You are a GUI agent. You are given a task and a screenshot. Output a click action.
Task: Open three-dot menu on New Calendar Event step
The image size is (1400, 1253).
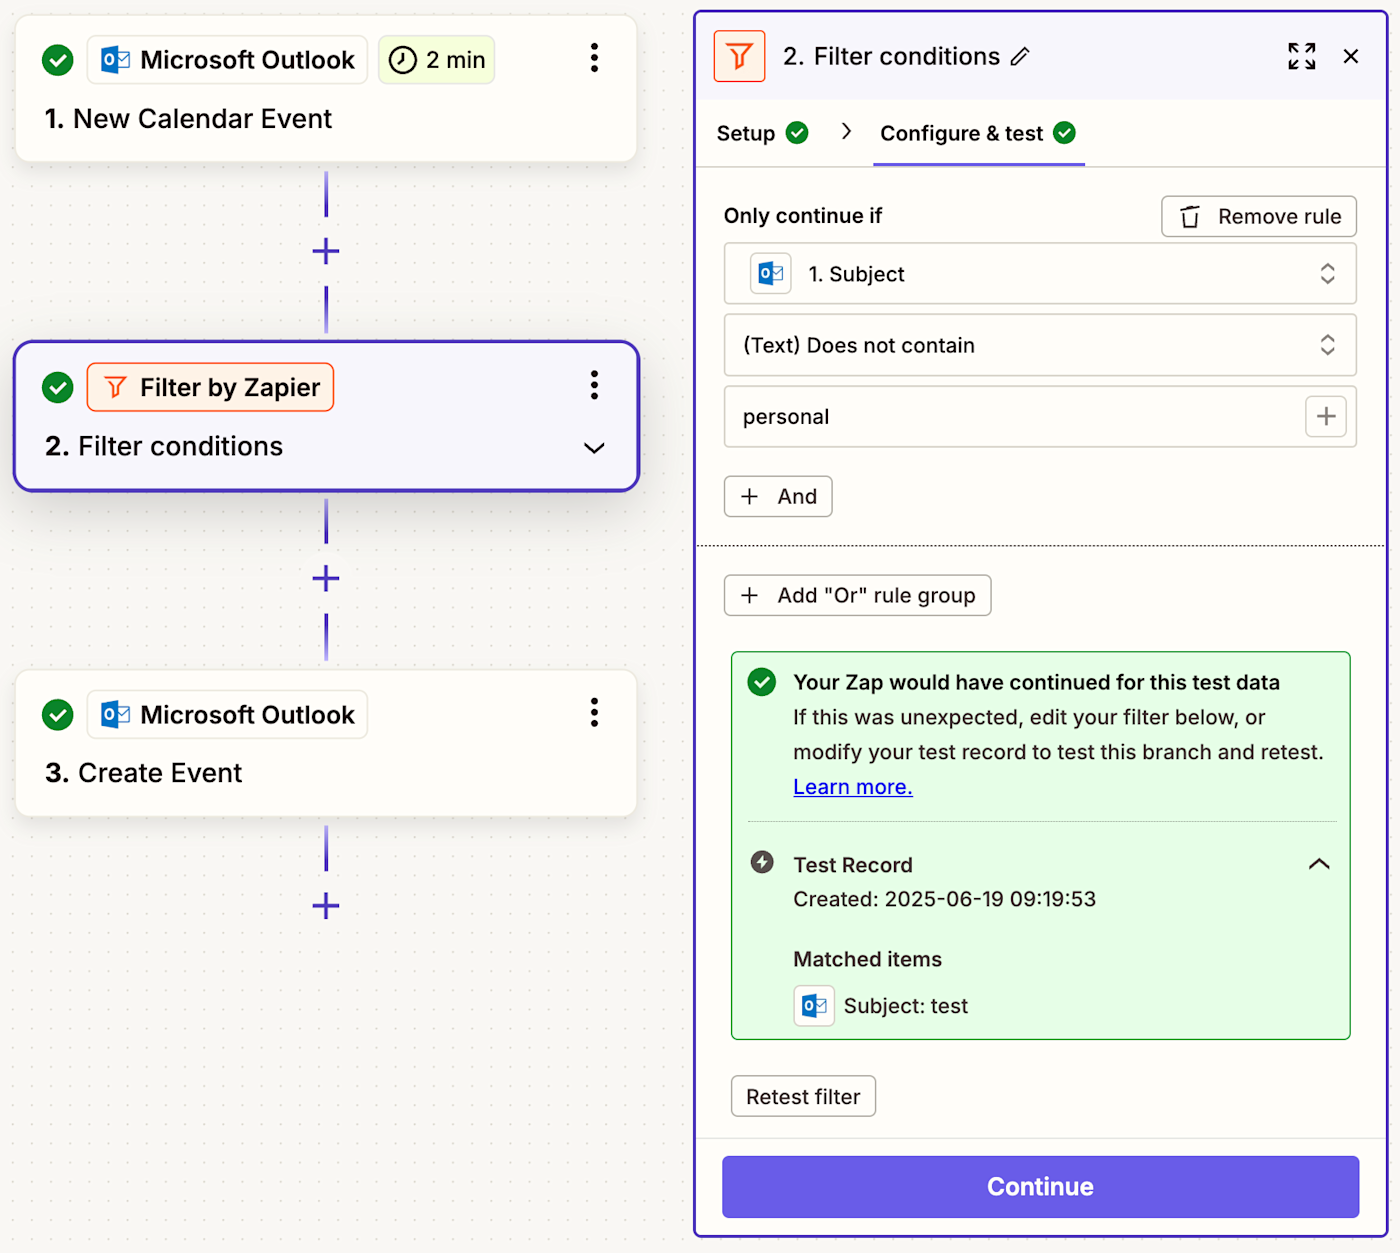[594, 58]
